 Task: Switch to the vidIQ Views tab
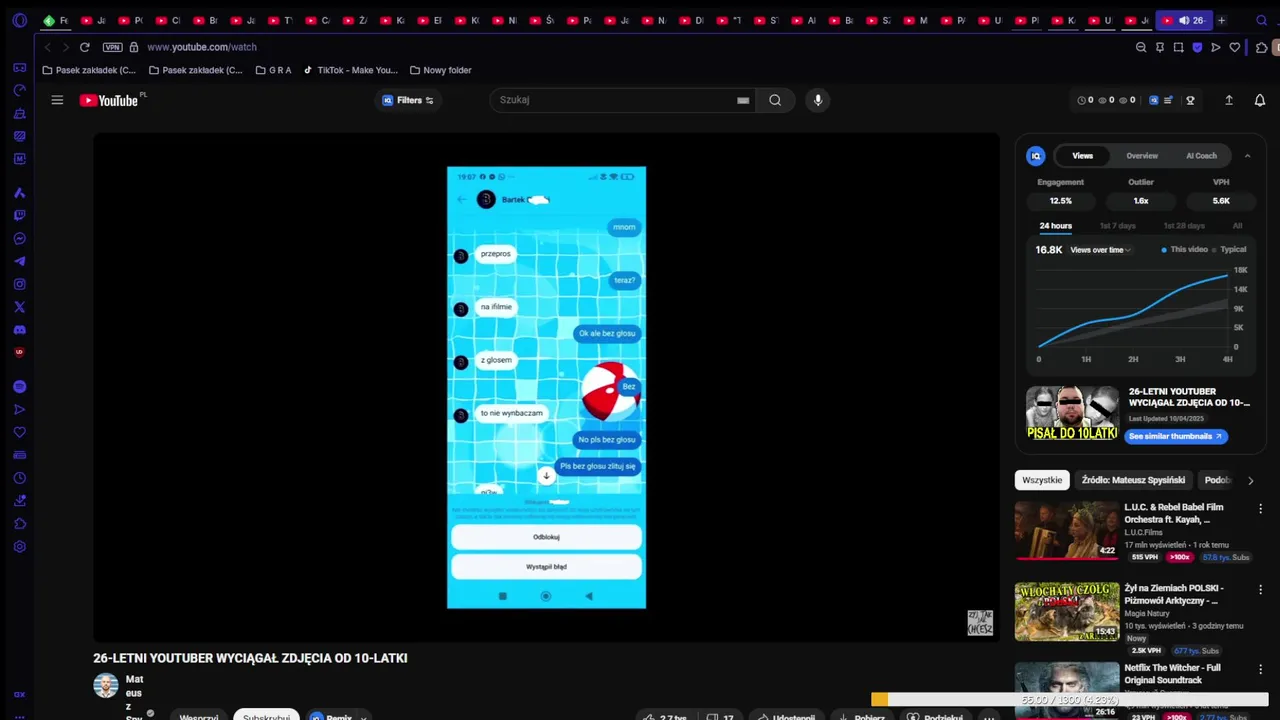tap(1083, 156)
